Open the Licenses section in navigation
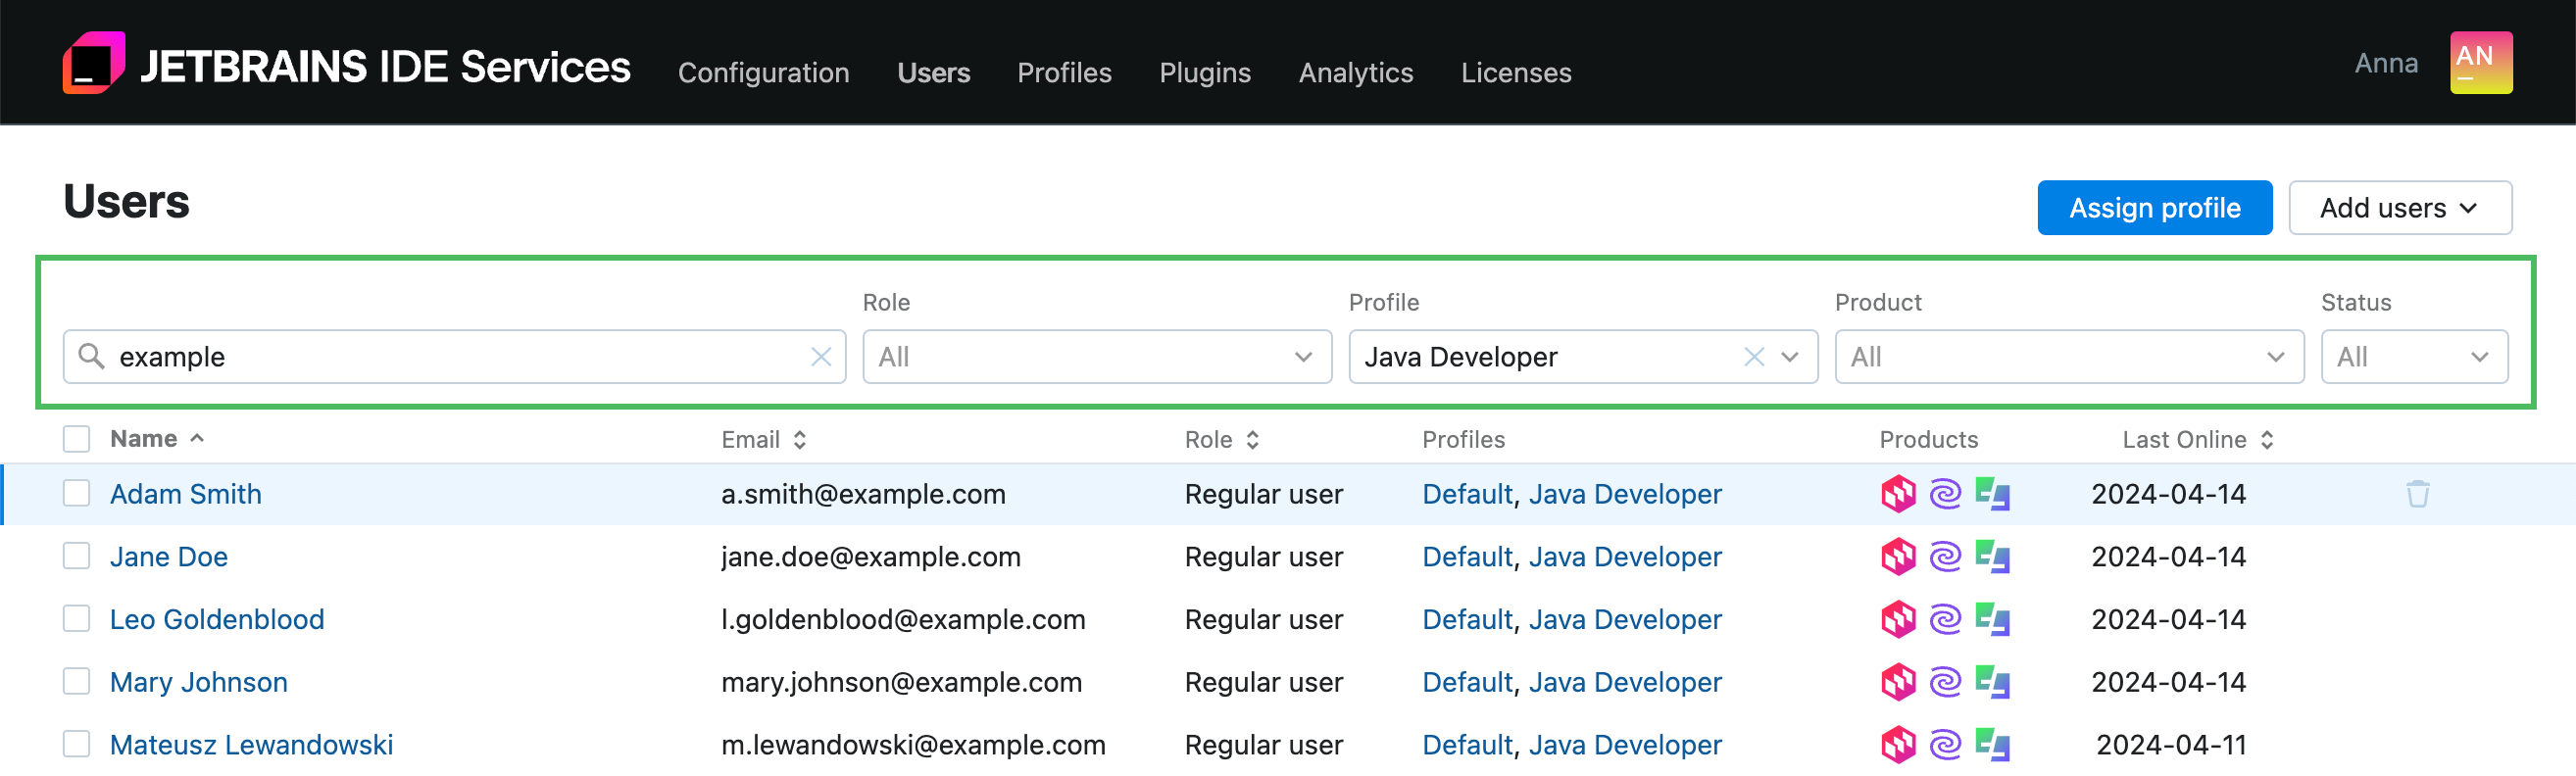 (1515, 73)
